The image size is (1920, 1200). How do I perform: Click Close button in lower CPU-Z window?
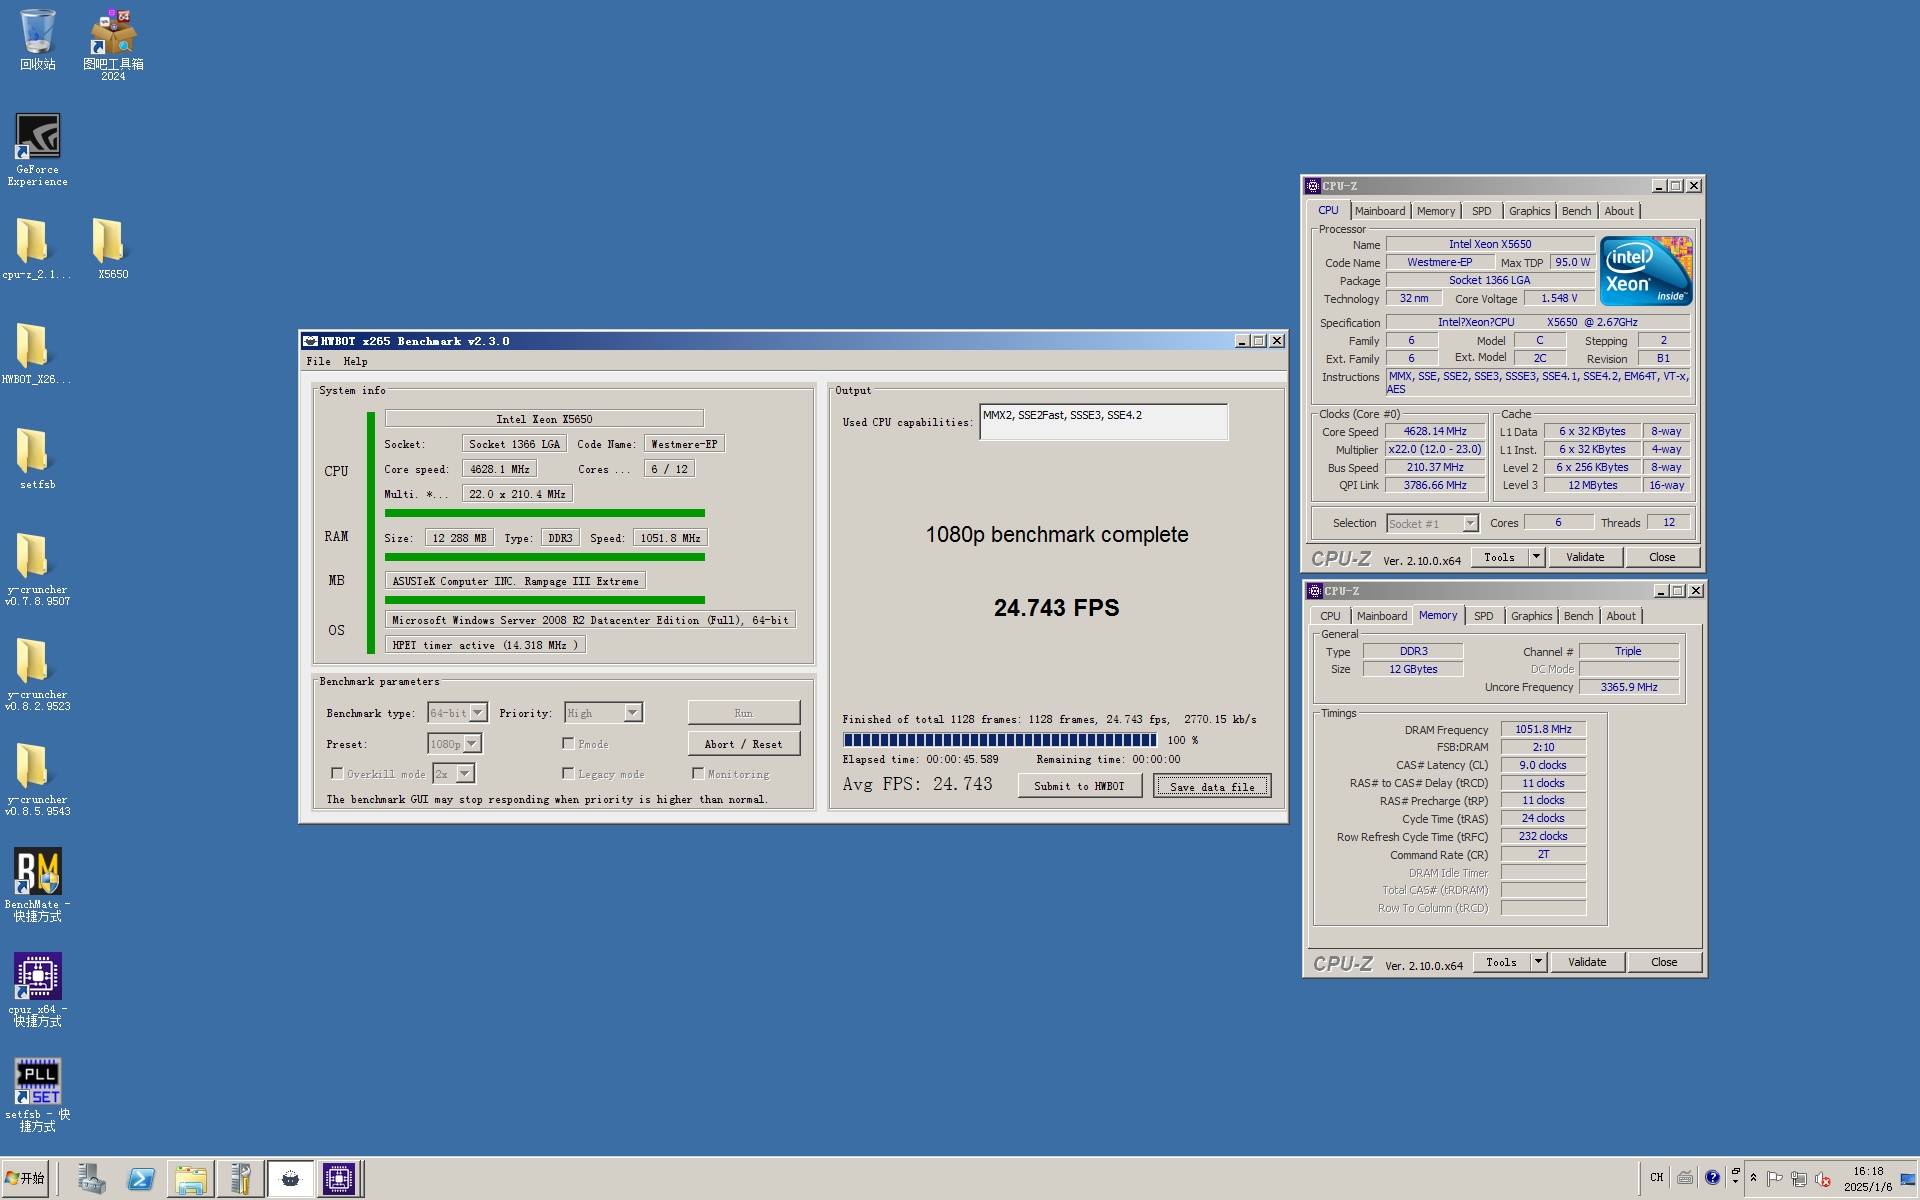(x=1664, y=962)
